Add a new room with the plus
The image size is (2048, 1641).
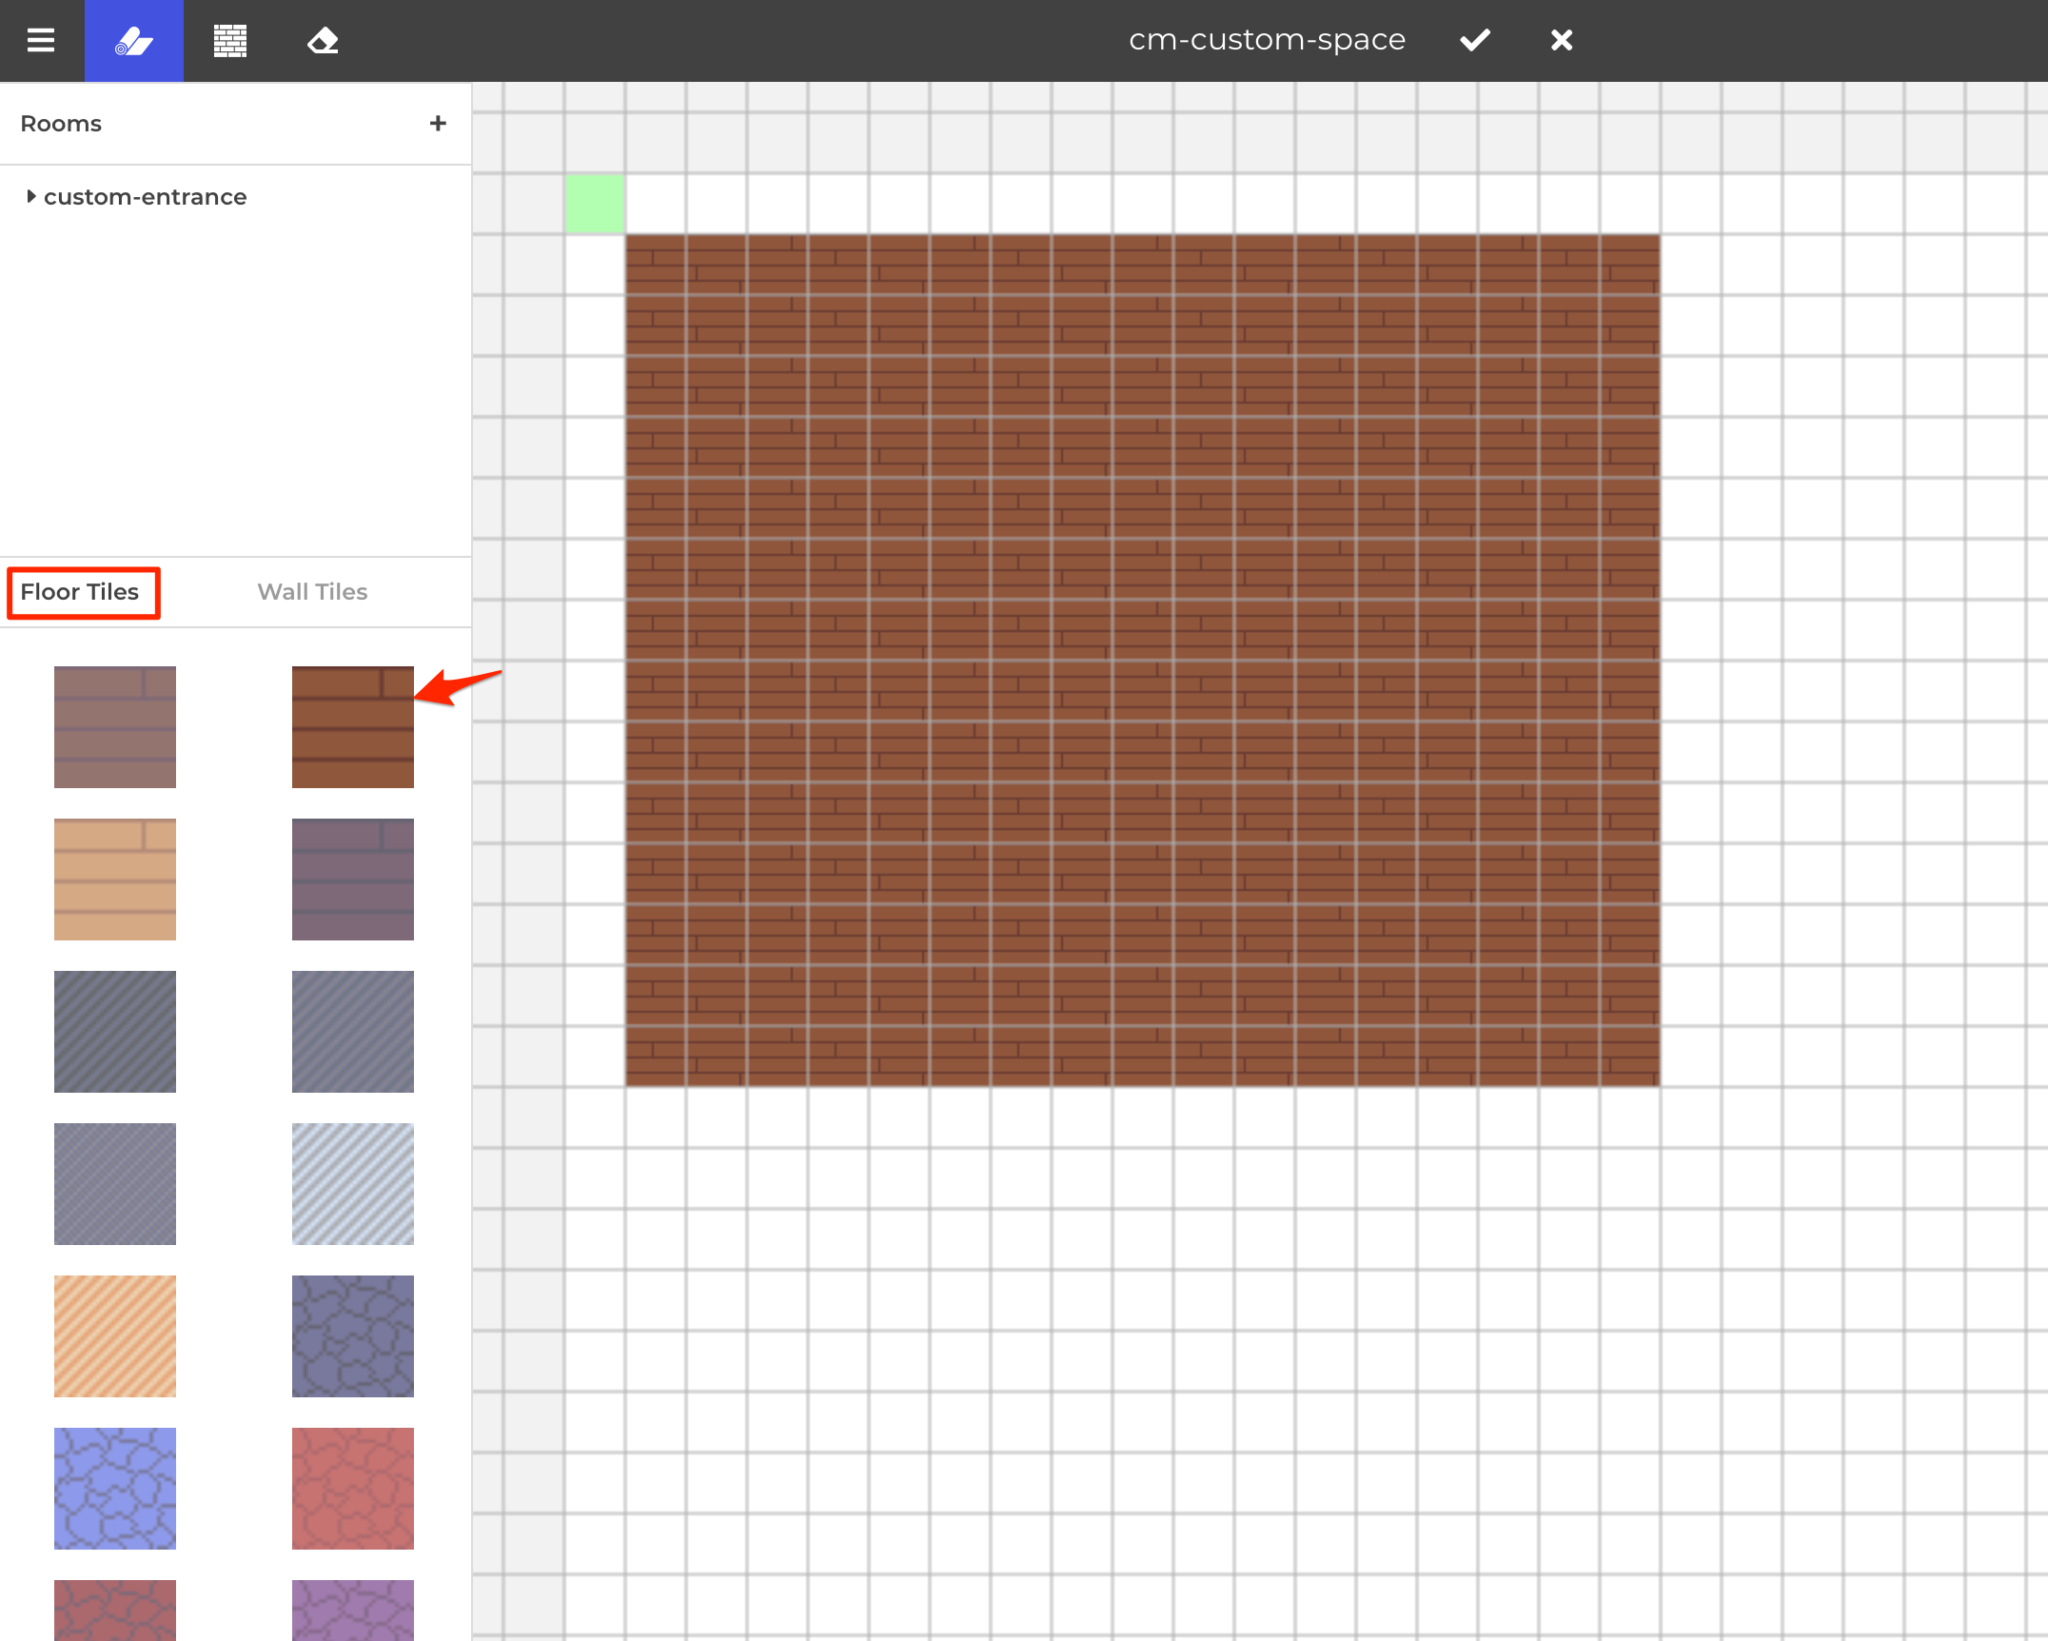[438, 123]
